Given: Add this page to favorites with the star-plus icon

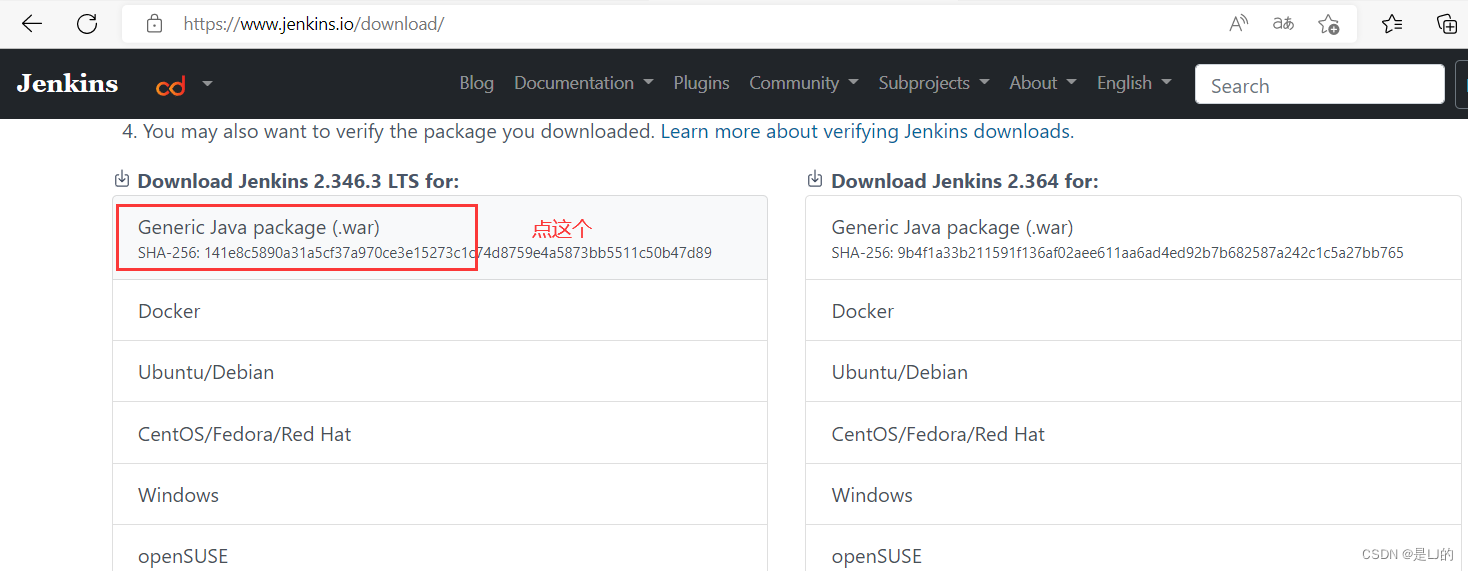Looking at the screenshot, I should point(1328,24).
